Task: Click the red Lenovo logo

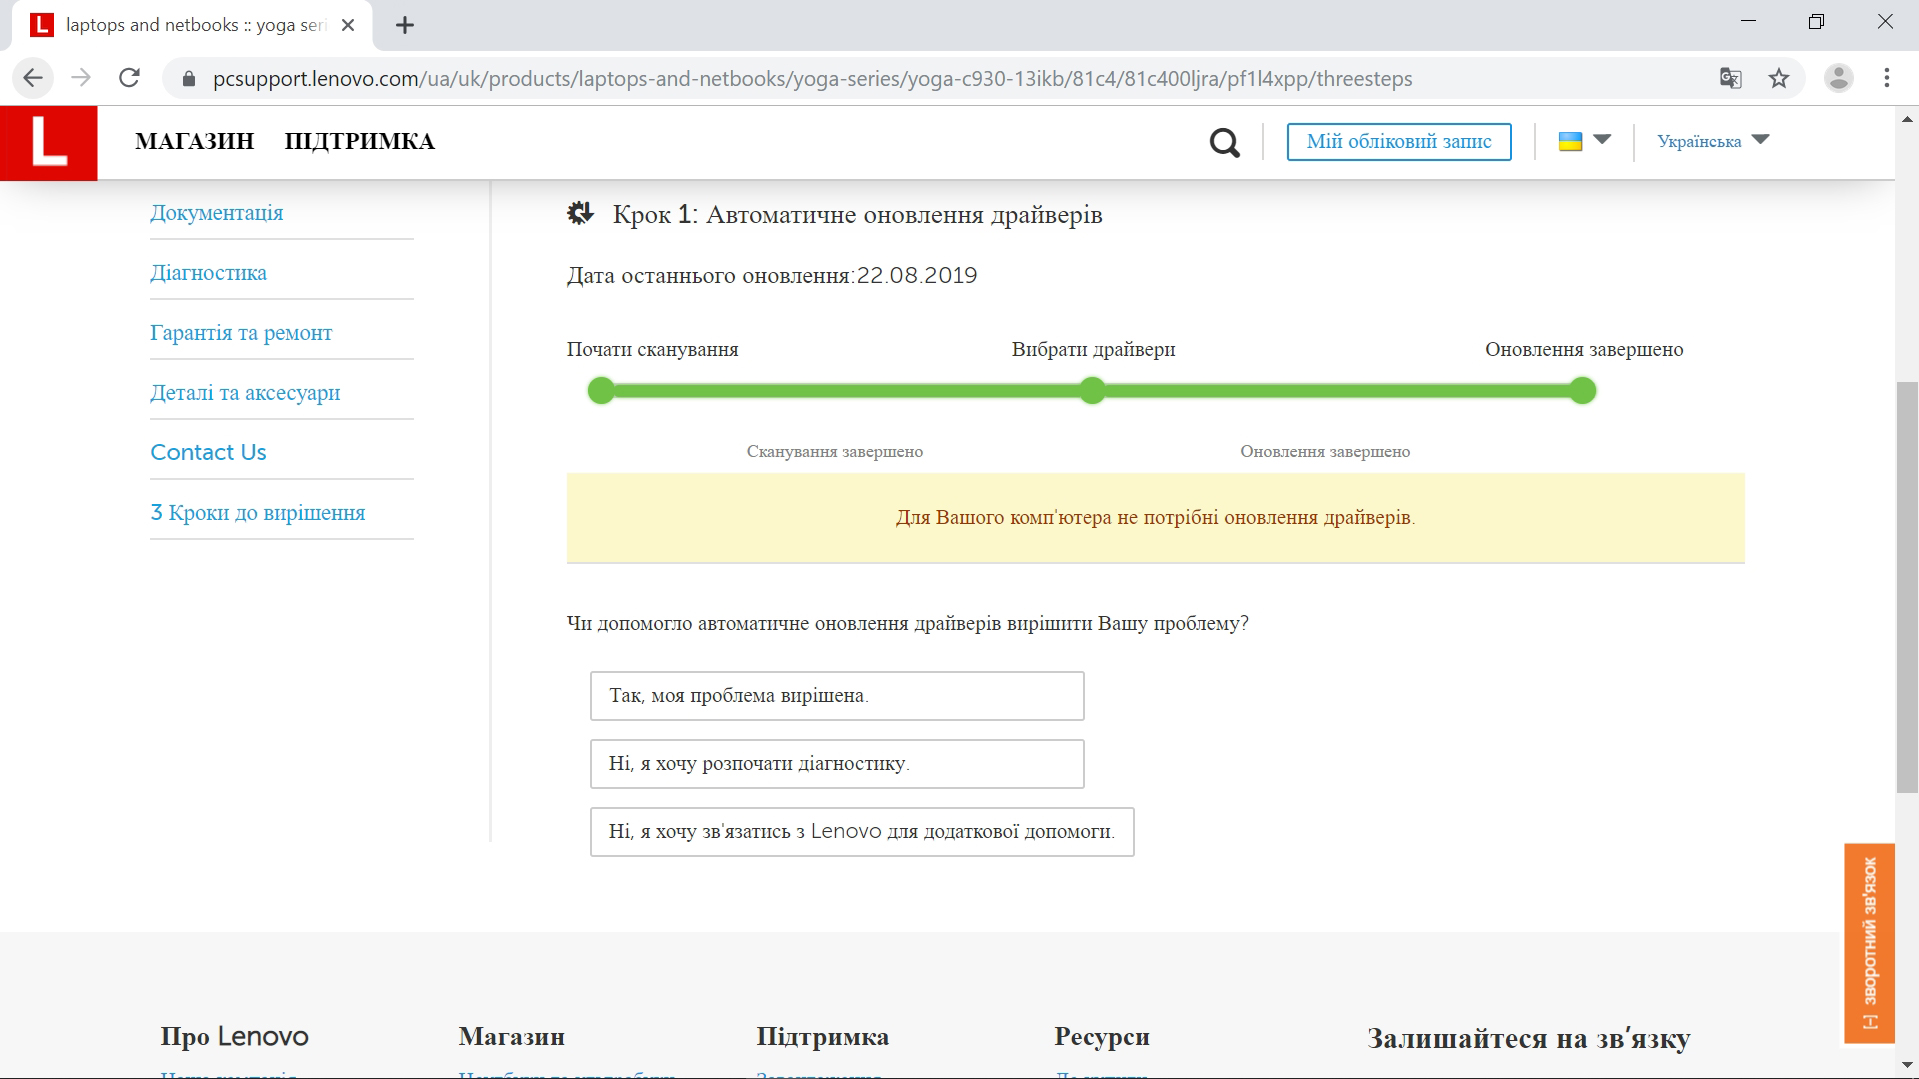Action: click(48, 143)
